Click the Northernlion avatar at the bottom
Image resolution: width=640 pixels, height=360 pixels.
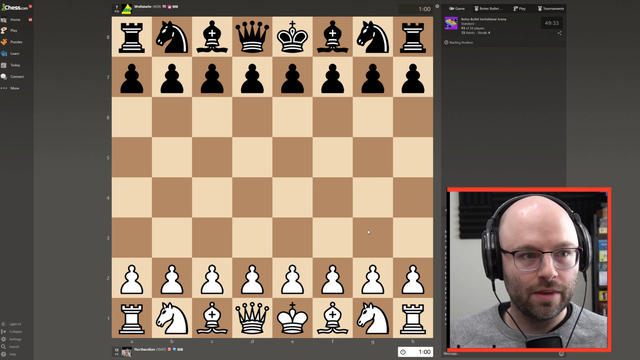click(x=127, y=351)
